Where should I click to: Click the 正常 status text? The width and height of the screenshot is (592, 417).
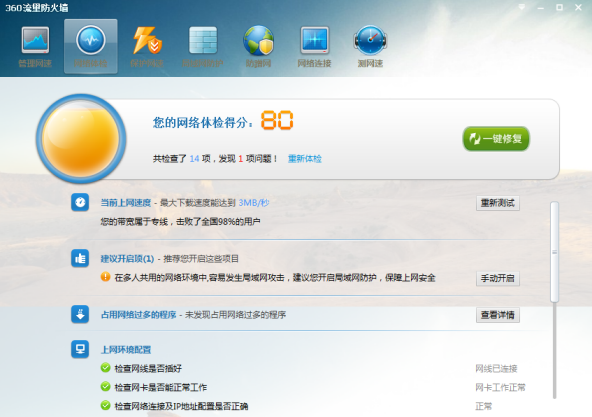click(x=484, y=406)
